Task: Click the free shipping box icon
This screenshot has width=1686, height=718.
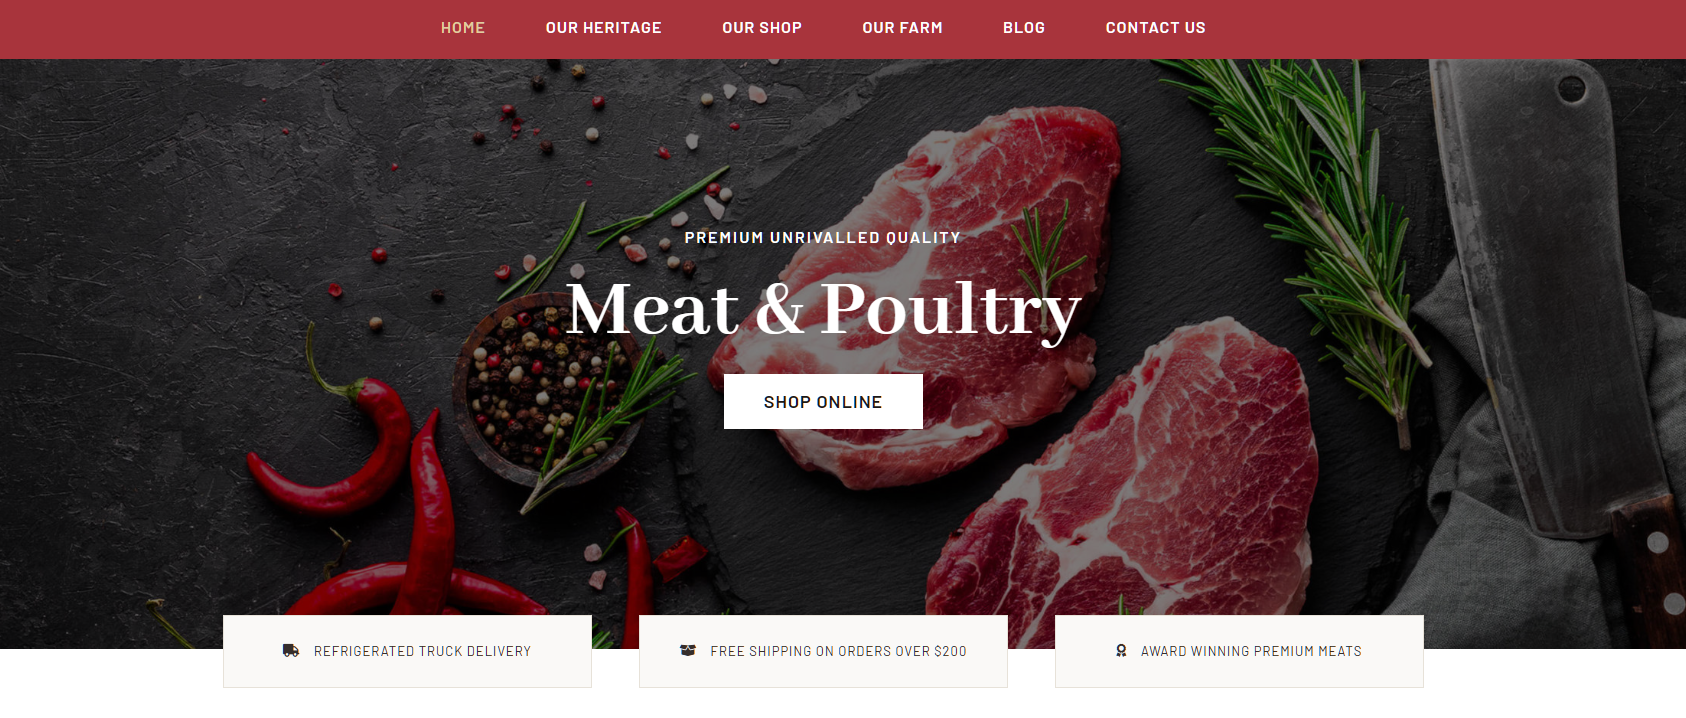Action: pyautogui.click(x=688, y=650)
